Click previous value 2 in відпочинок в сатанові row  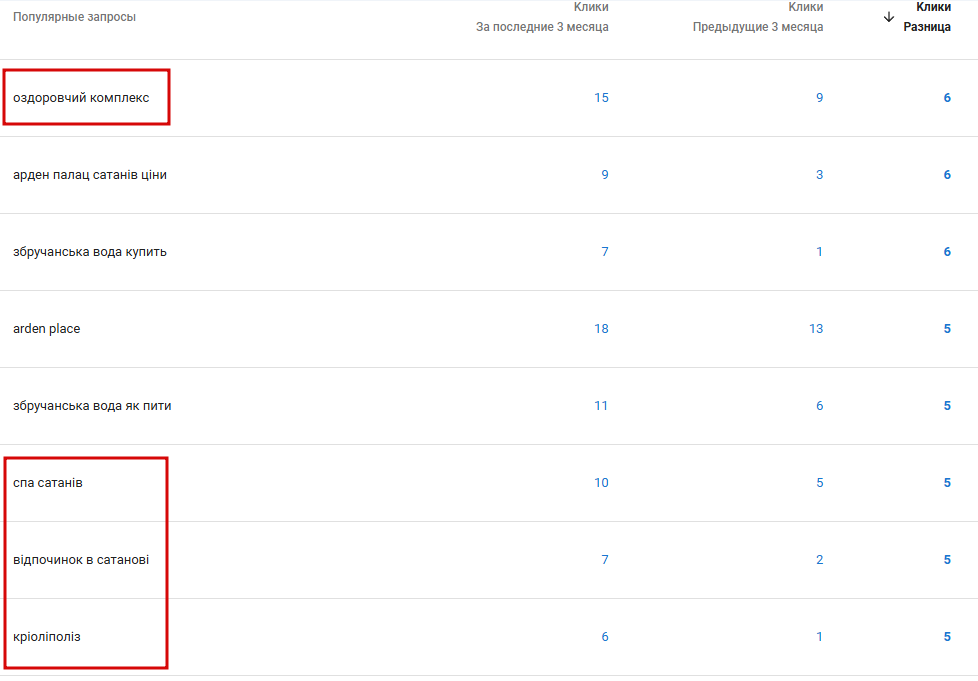[820, 560]
